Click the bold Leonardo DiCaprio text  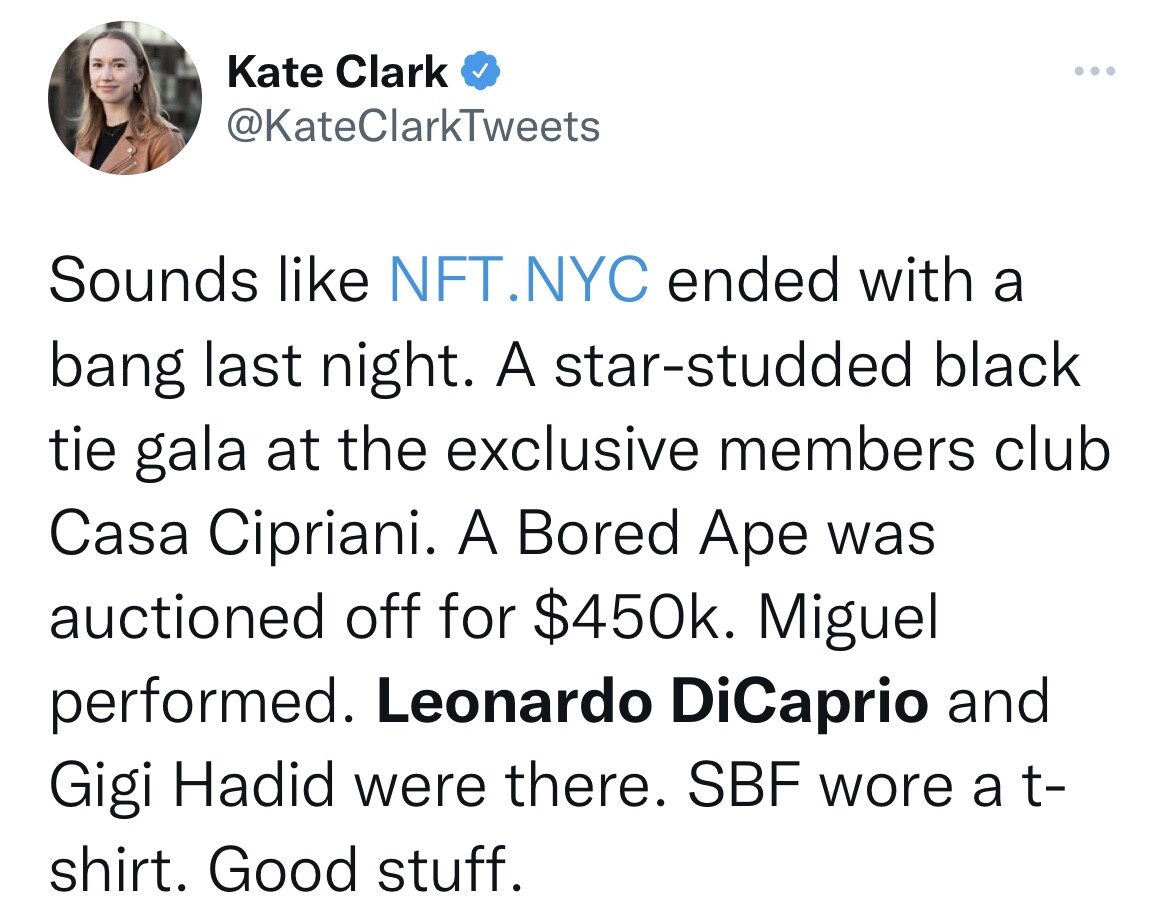click(653, 701)
